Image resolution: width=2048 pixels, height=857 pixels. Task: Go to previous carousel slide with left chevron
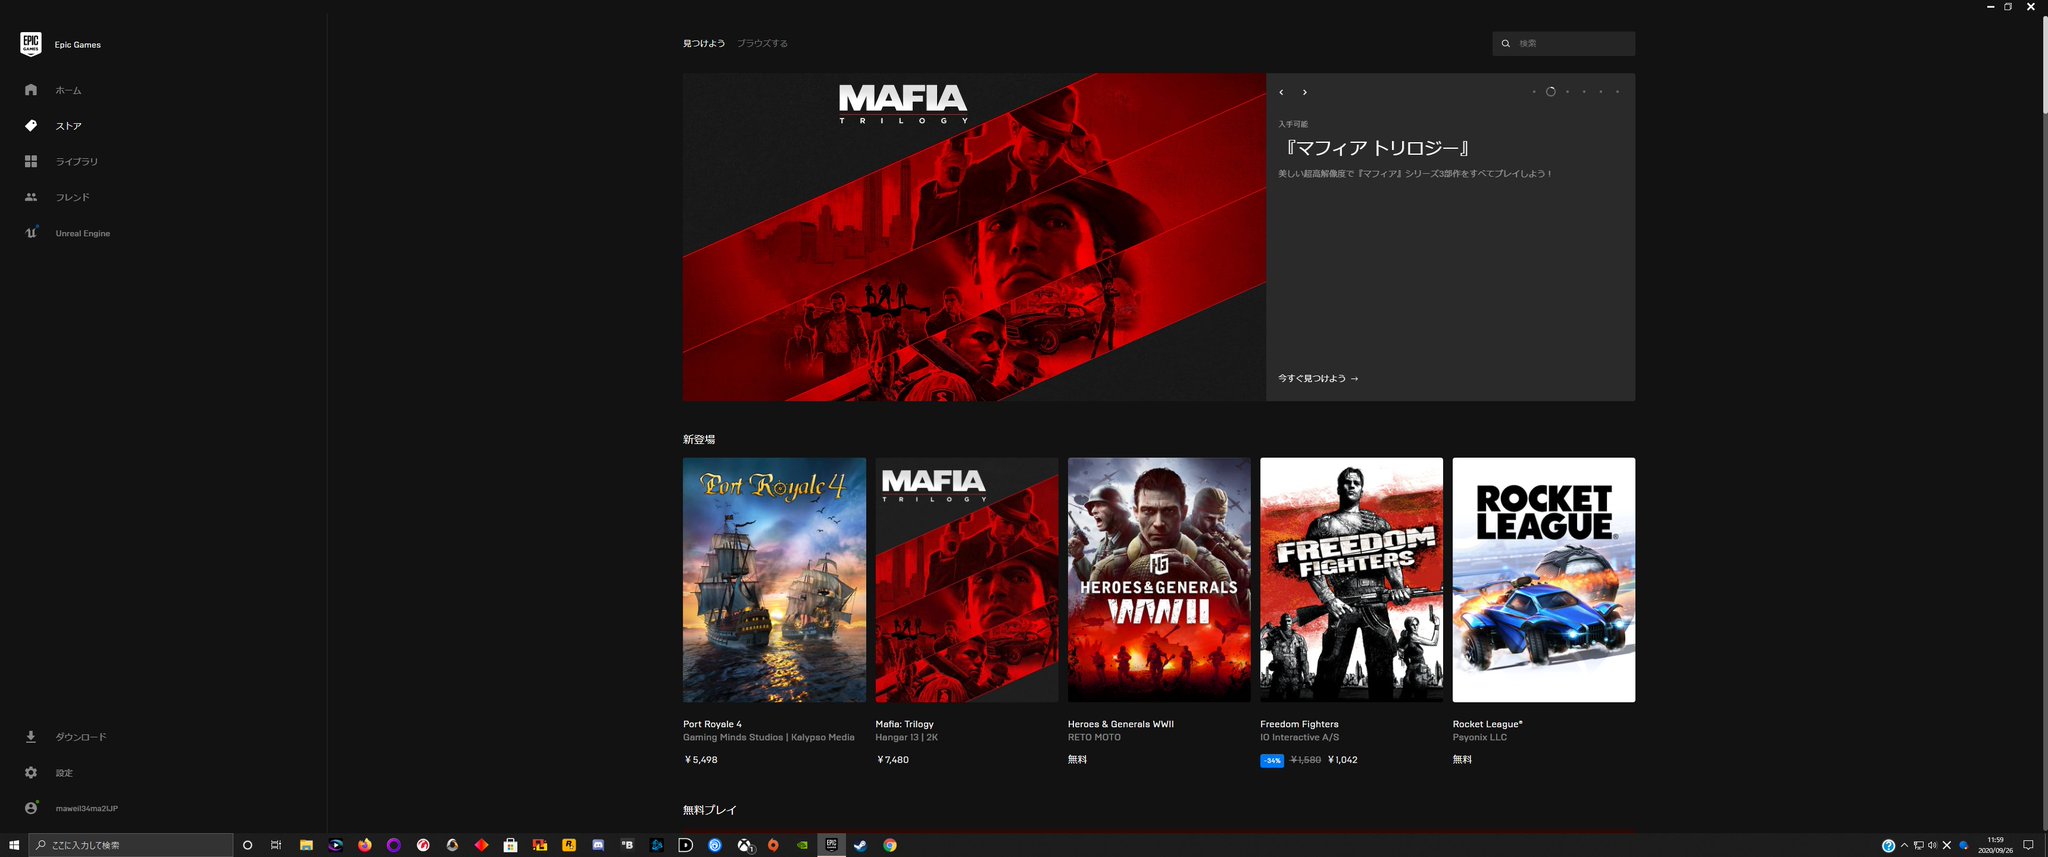(1281, 92)
